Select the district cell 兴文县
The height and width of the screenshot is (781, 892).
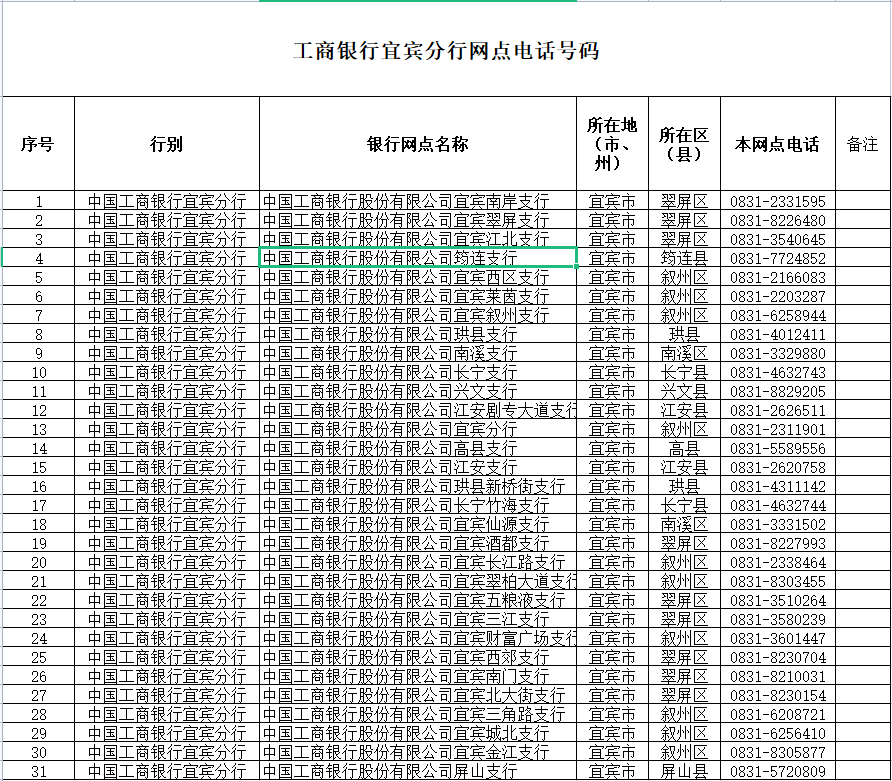684,391
